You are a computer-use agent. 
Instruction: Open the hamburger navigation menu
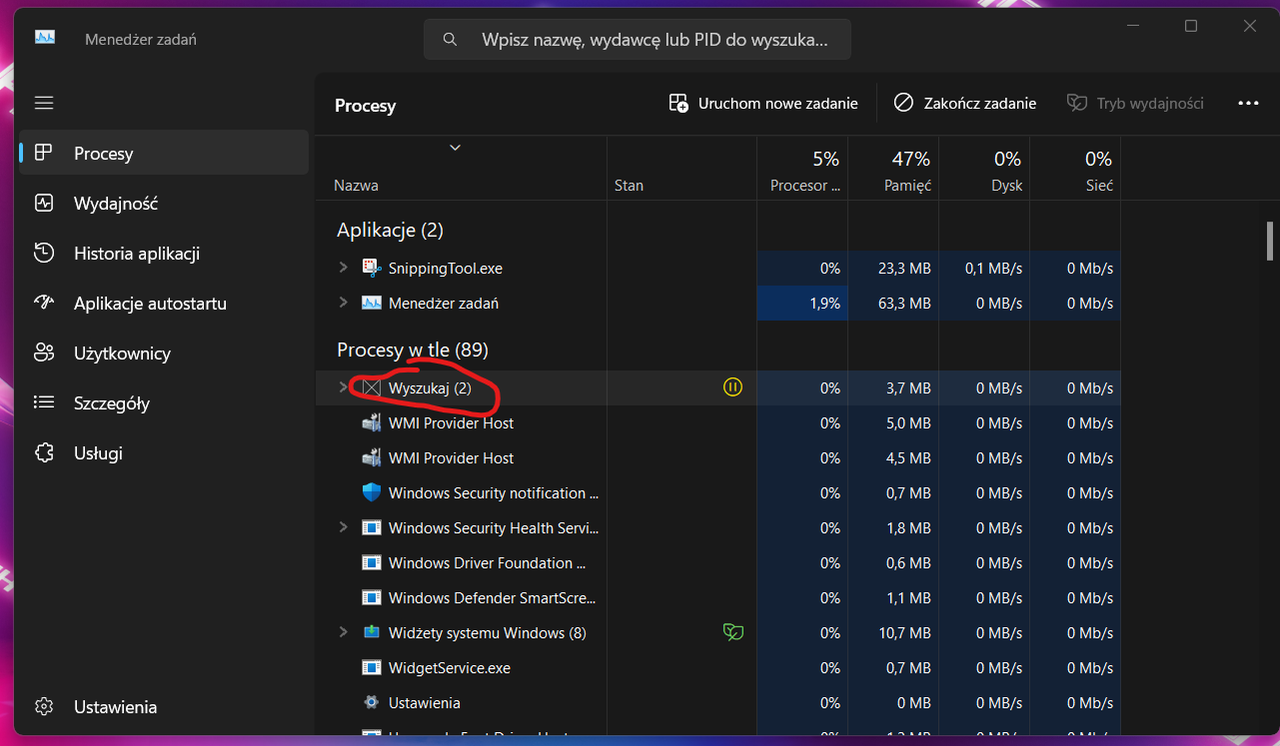point(44,103)
